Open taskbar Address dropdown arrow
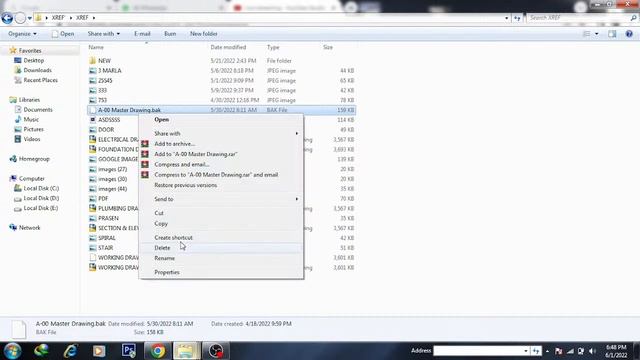The height and width of the screenshot is (360, 640). (526, 351)
